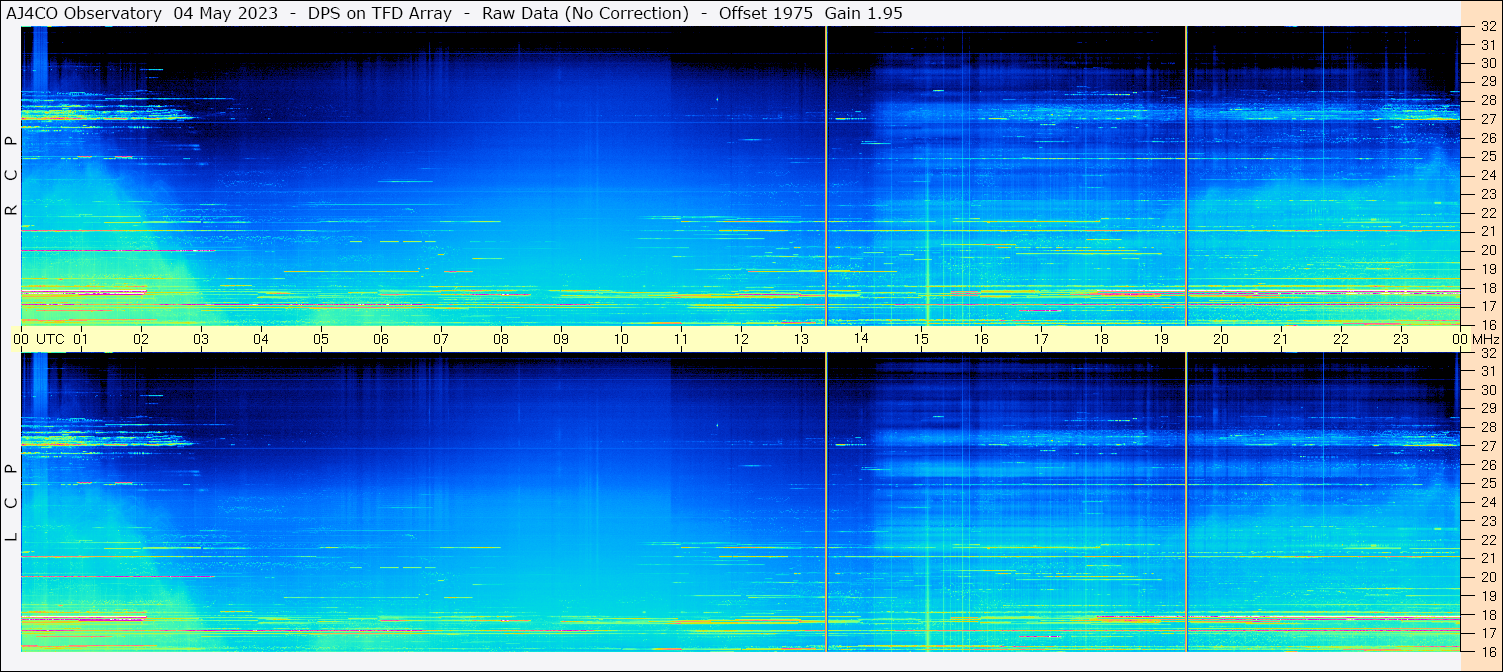Viewport: 1503px width, 672px height.
Task: Select hour "04" on the UTC axis
Action: pyautogui.click(x=261, y=339)
